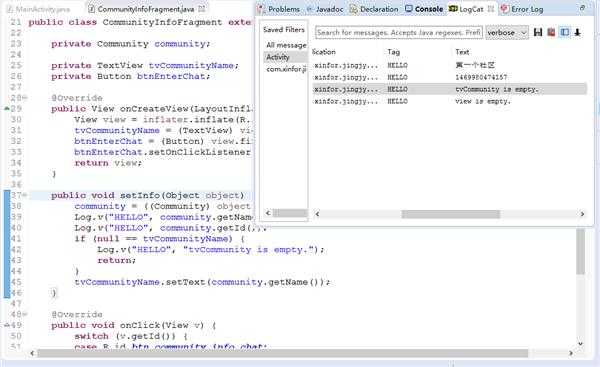Click 'tvCommunityName.setText' on line 45
Screen dimensions: 600x367
click(140, 282)
